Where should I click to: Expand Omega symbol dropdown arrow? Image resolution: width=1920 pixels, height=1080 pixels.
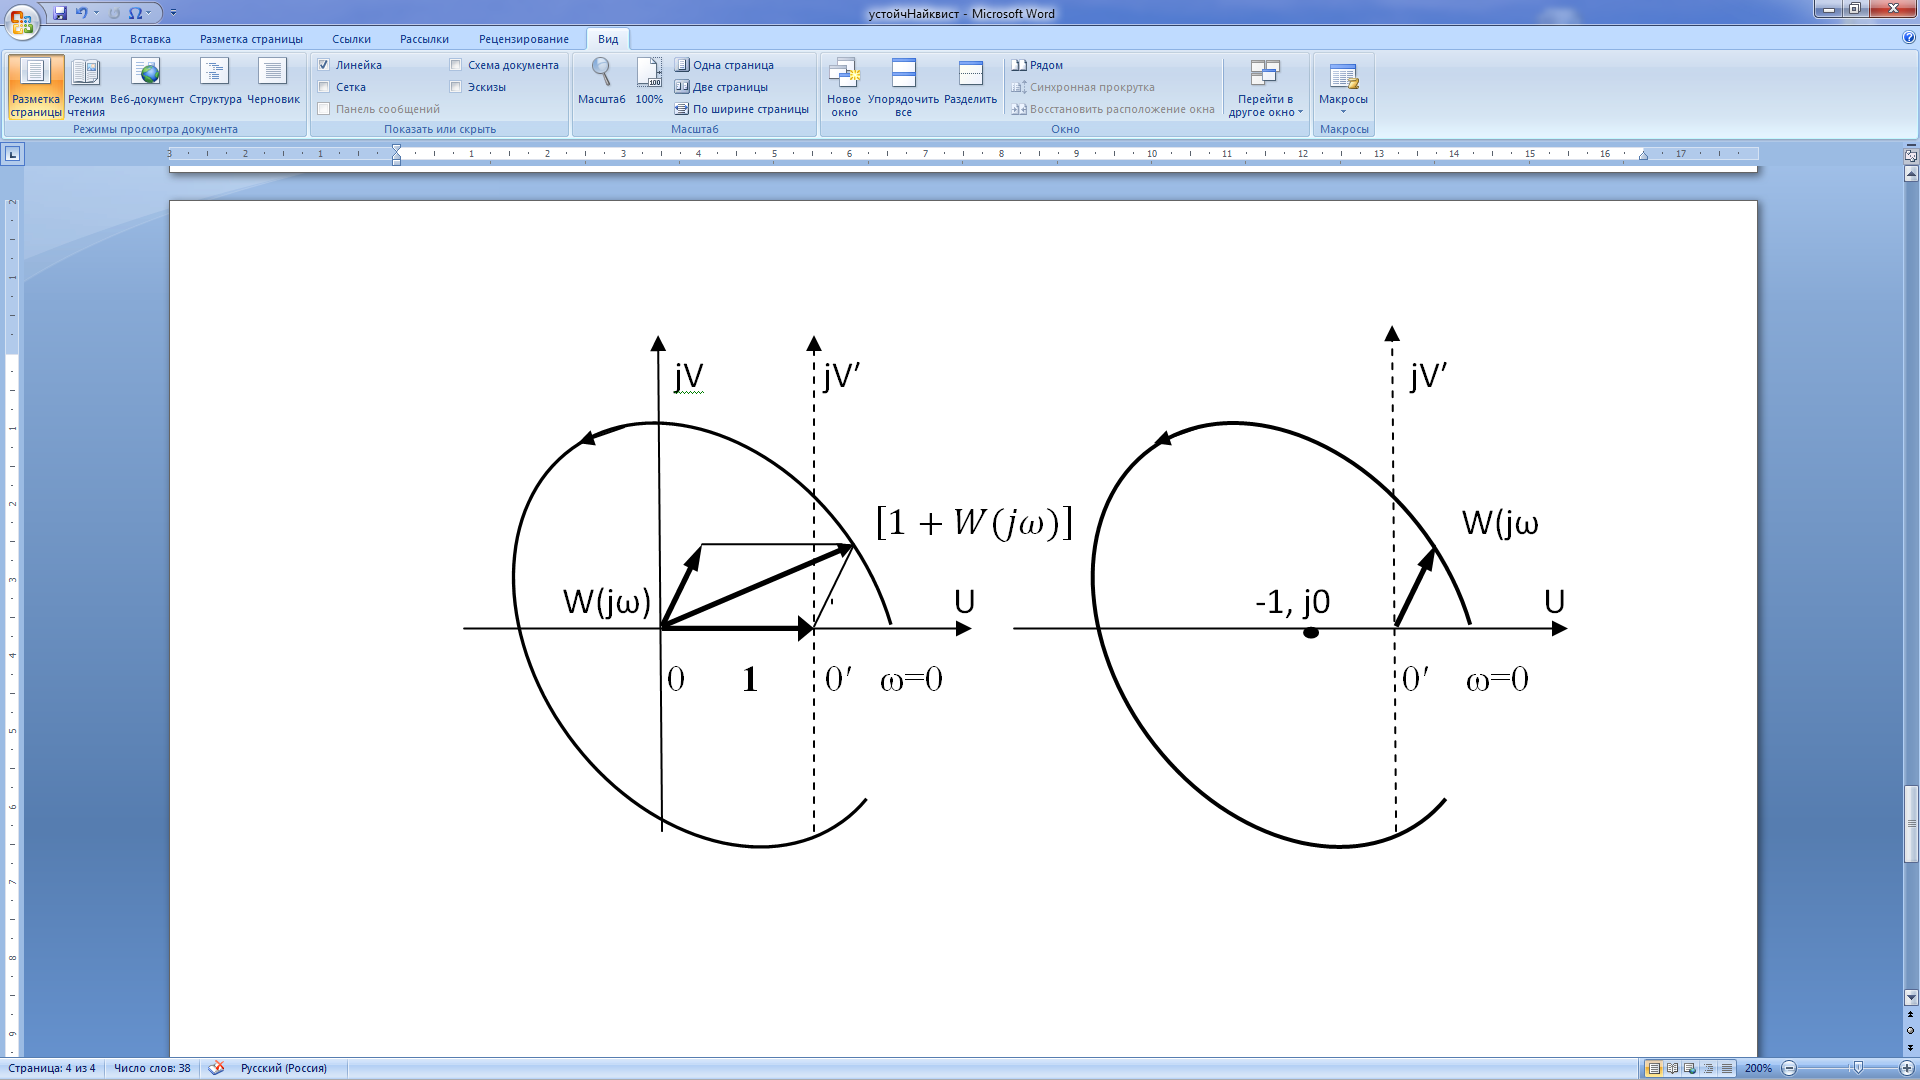tap(149, 13)
